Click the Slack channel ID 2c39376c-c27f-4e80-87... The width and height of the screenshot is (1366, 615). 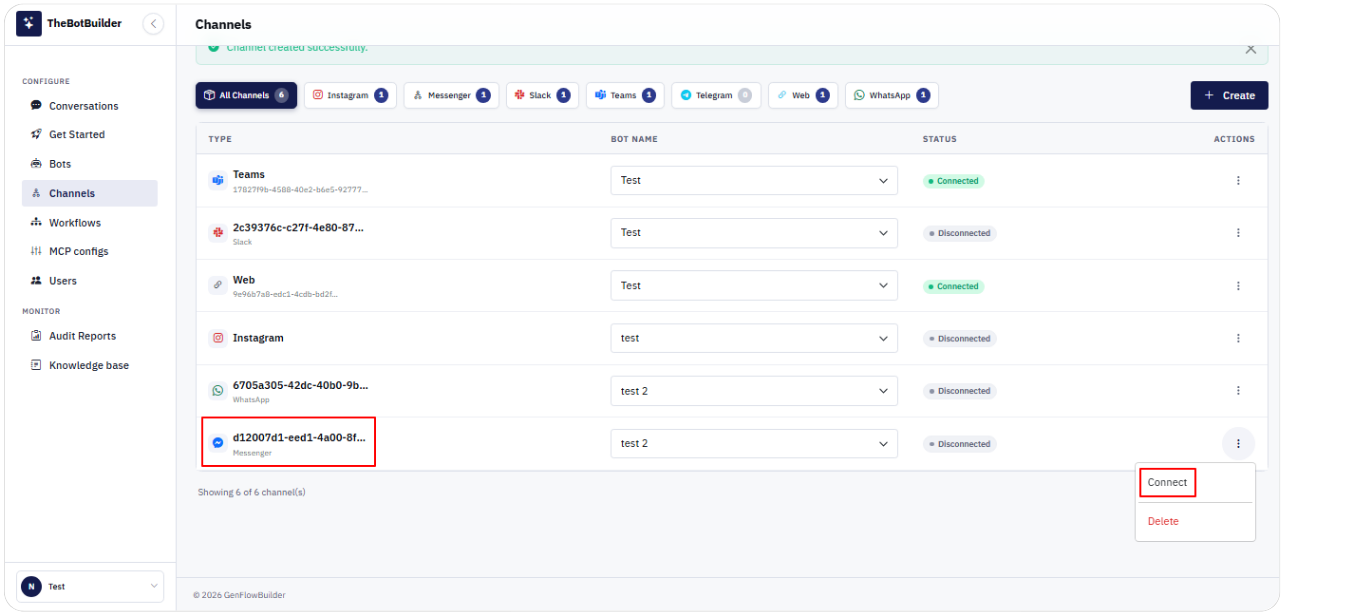tap(299, 227)
